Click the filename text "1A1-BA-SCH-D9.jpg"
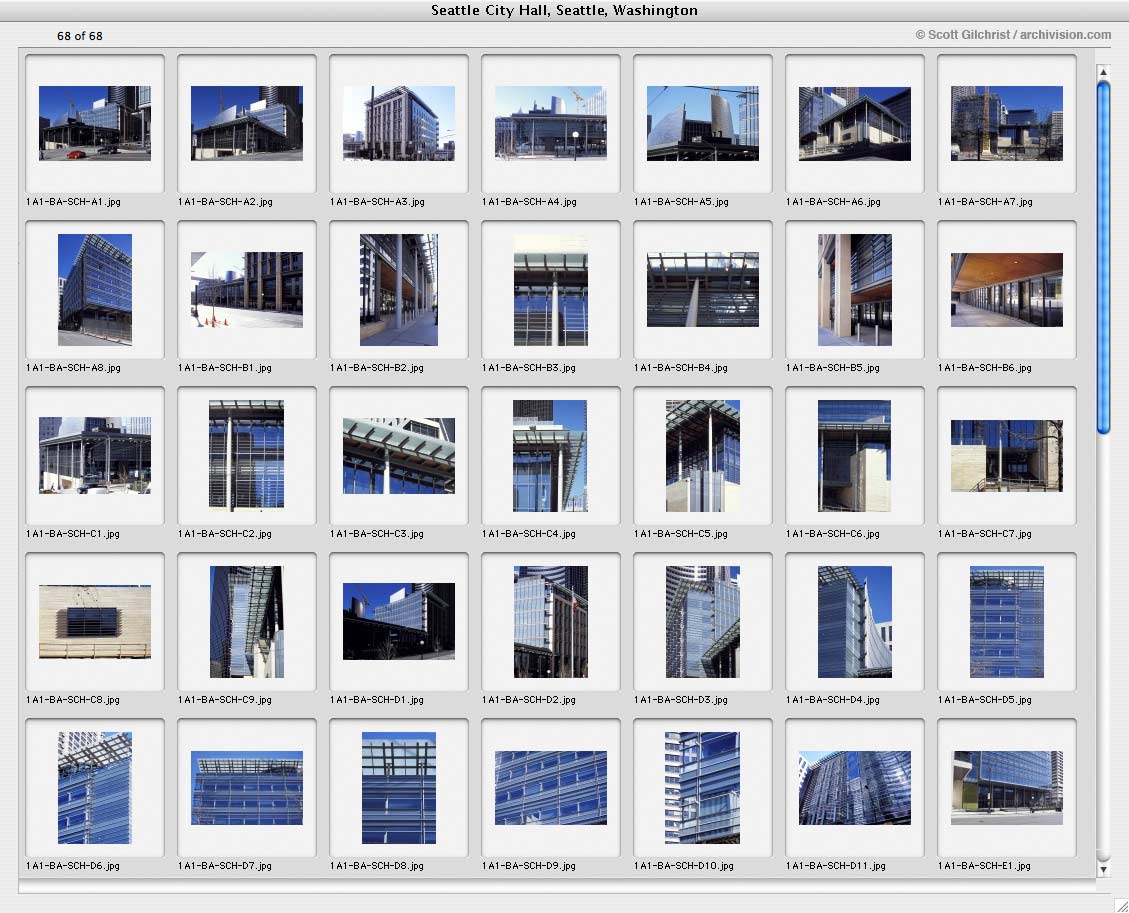The image size is (1129, 913). coord(528,866)
